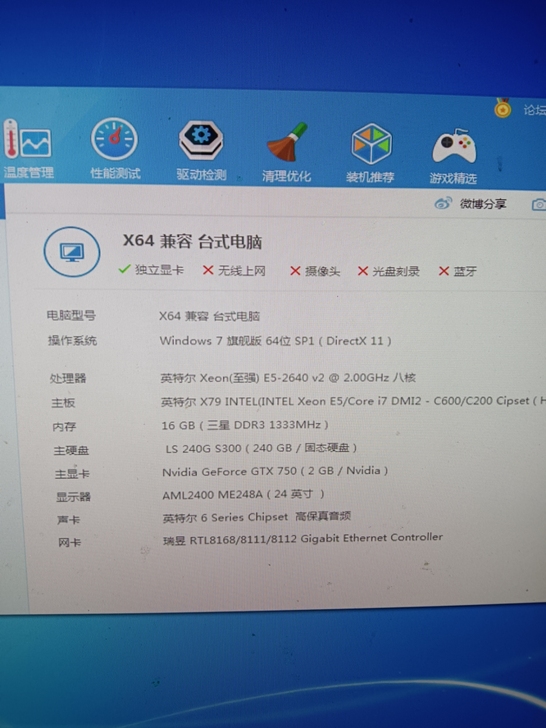This screenshot has width=546, height=728.
Task: Click the 处理器 label
Action: coord(68,378)
